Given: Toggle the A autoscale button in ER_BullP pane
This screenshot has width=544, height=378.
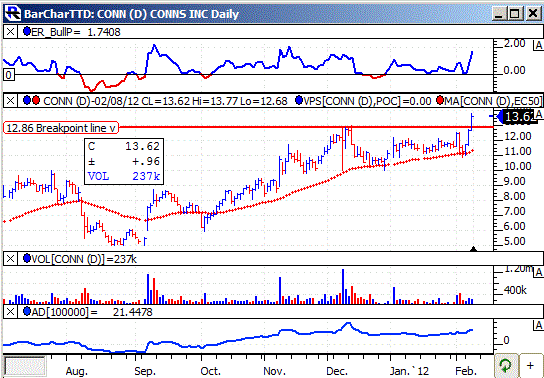Looking at the screenshot, I should [538, 46].
